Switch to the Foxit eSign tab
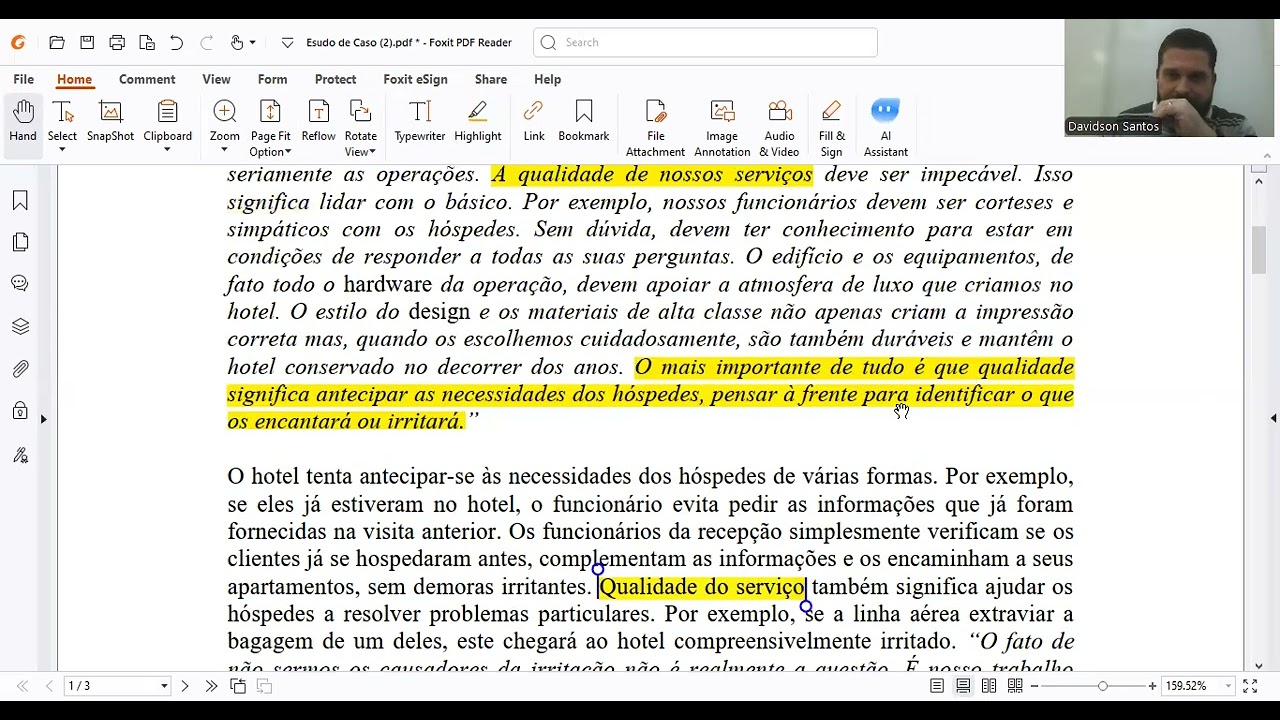Image resolution: width=1280 pixels, height=720 pixels. coord(415,79)
